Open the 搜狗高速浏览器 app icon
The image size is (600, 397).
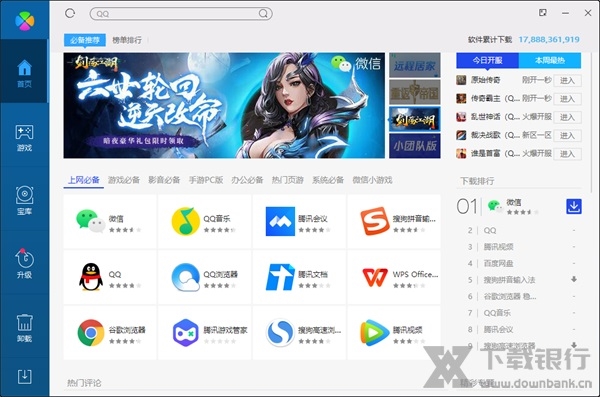(x=280, y=333)
